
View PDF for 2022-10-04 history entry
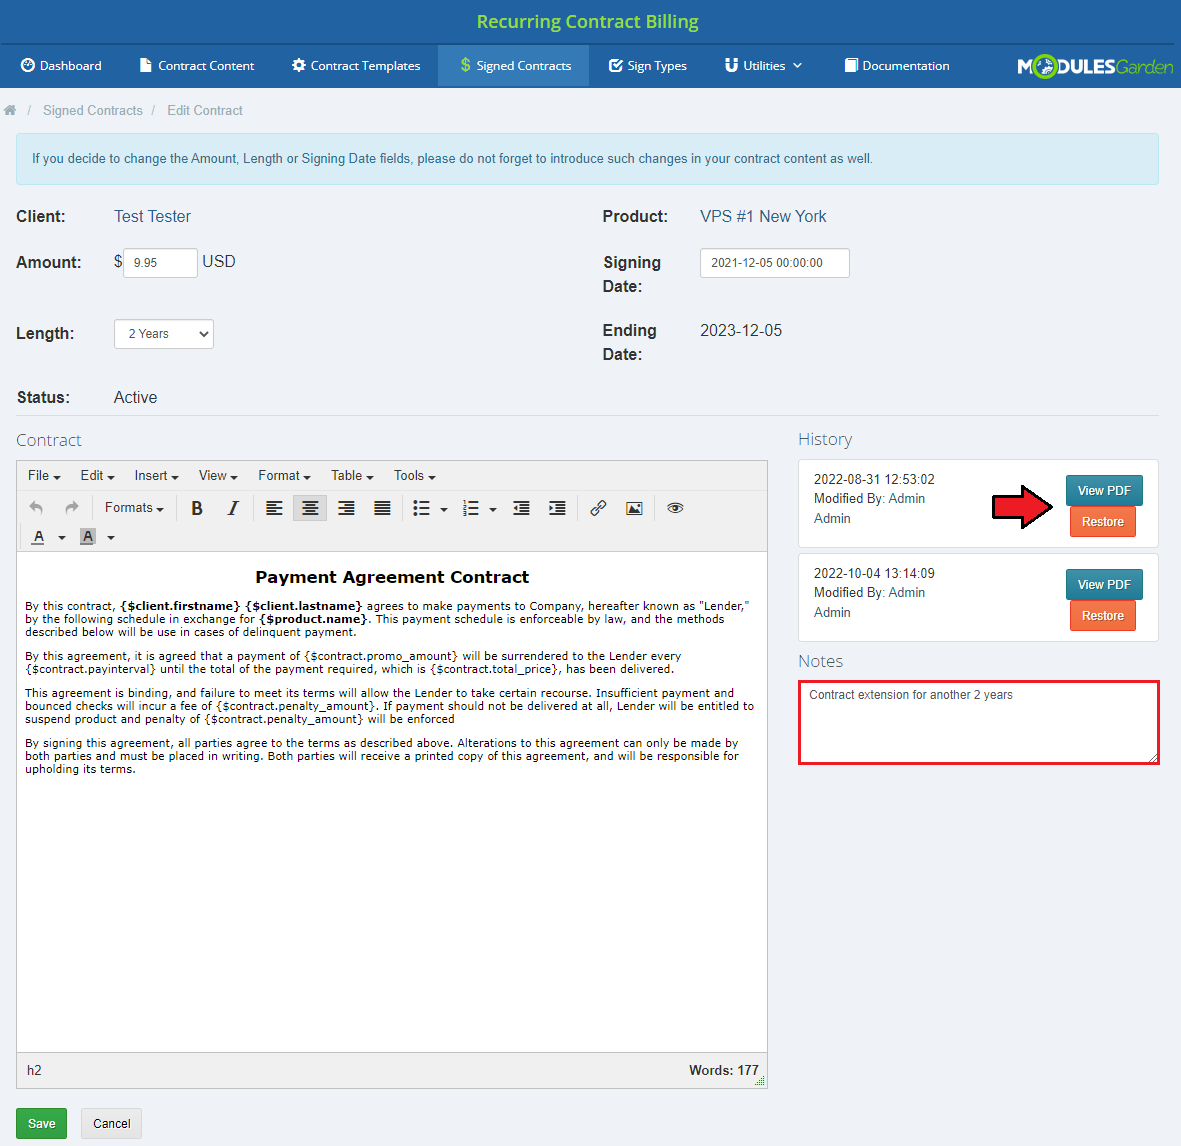(1103, 585)
